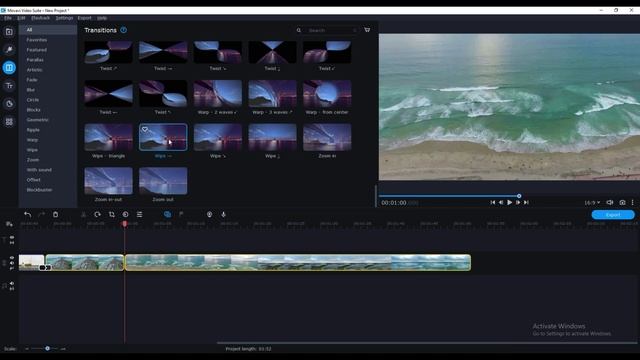This screenshot has width=640, height=360.
Task: Open the Titles tab icon
Action: [9, 86]
